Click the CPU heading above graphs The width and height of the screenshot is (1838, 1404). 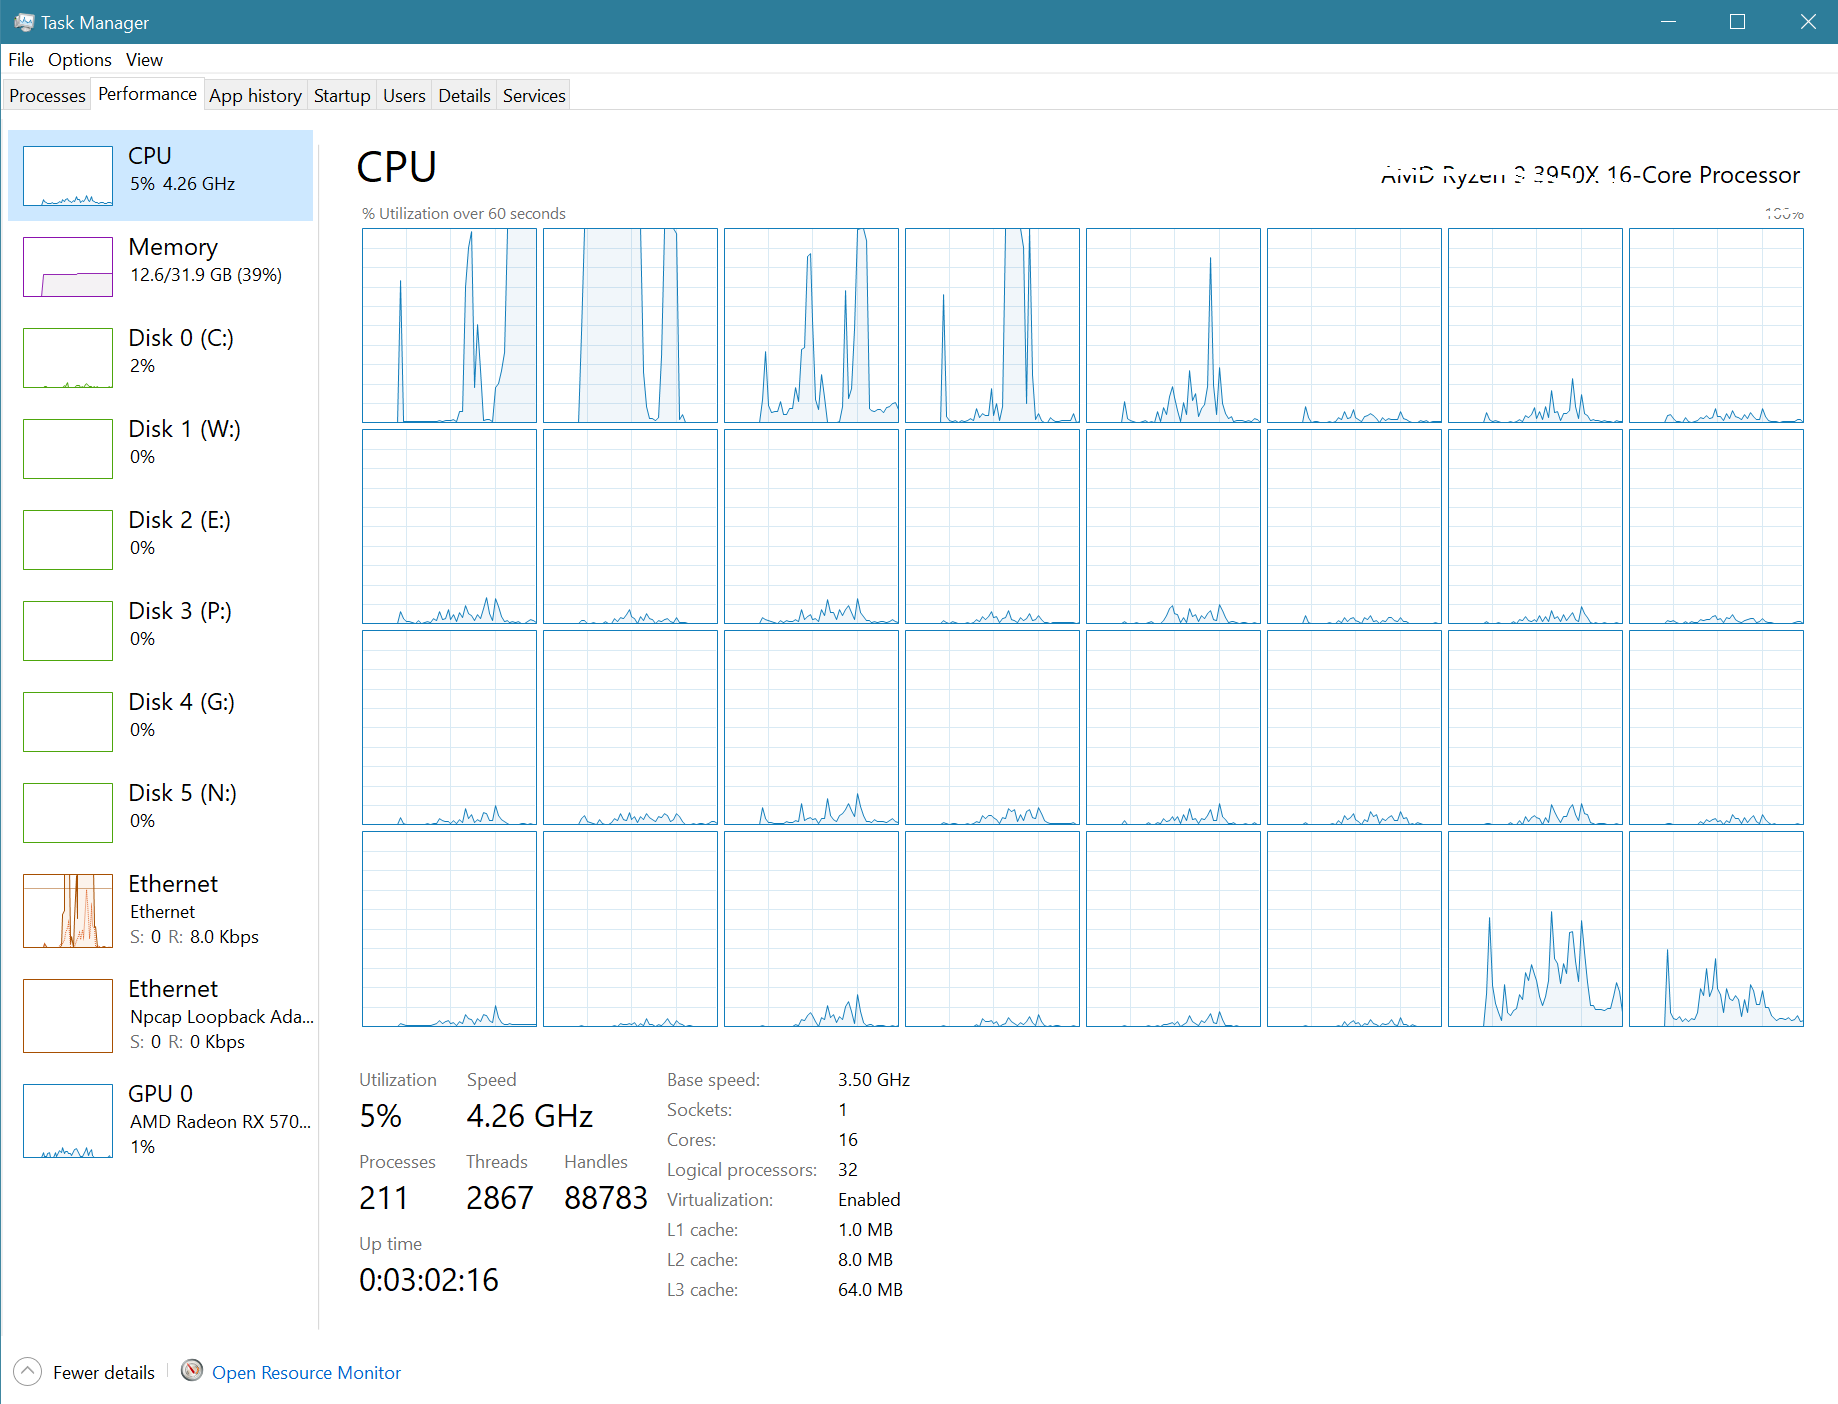pyautogui.click(x=397, y=167)
